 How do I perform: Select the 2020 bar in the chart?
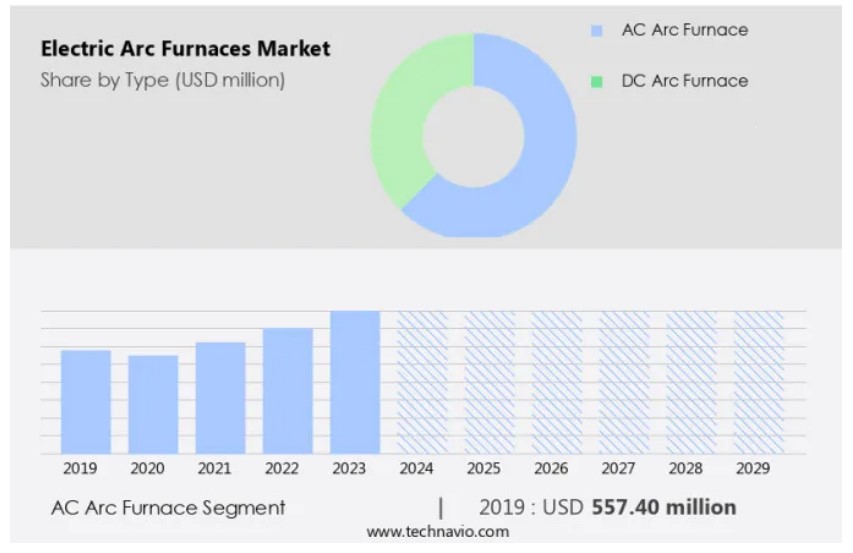pyautogui.click(x=153, y=405)
